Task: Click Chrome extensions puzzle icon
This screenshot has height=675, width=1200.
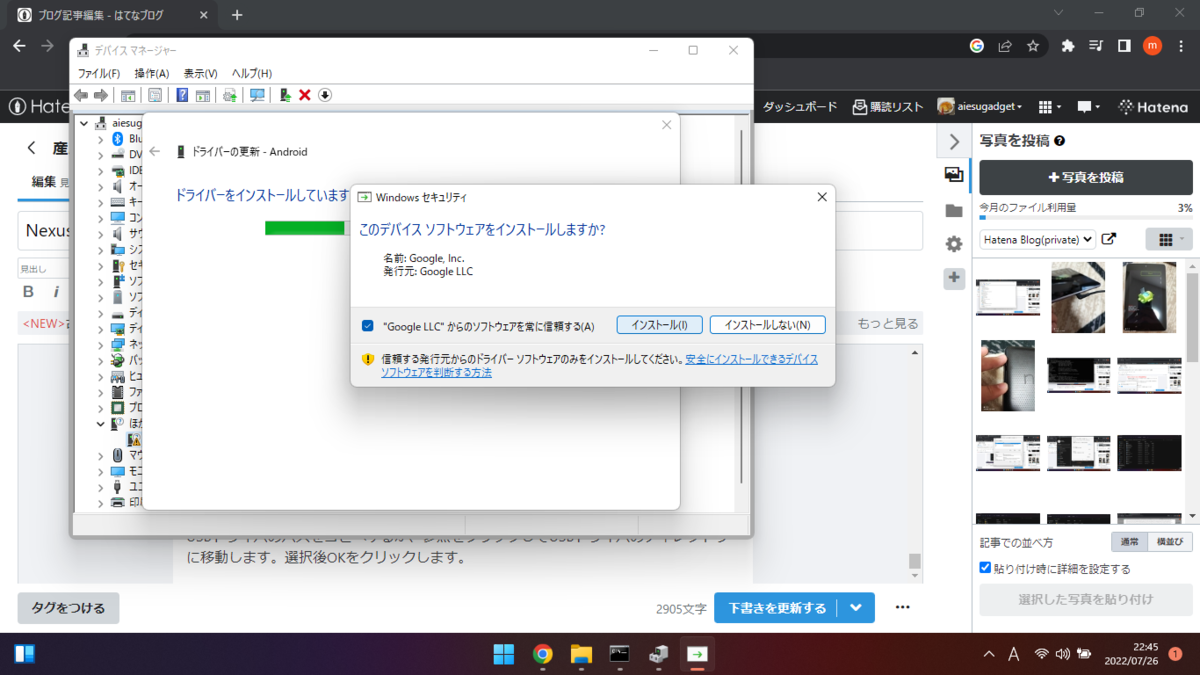Action: click(x=1068, y=46)
